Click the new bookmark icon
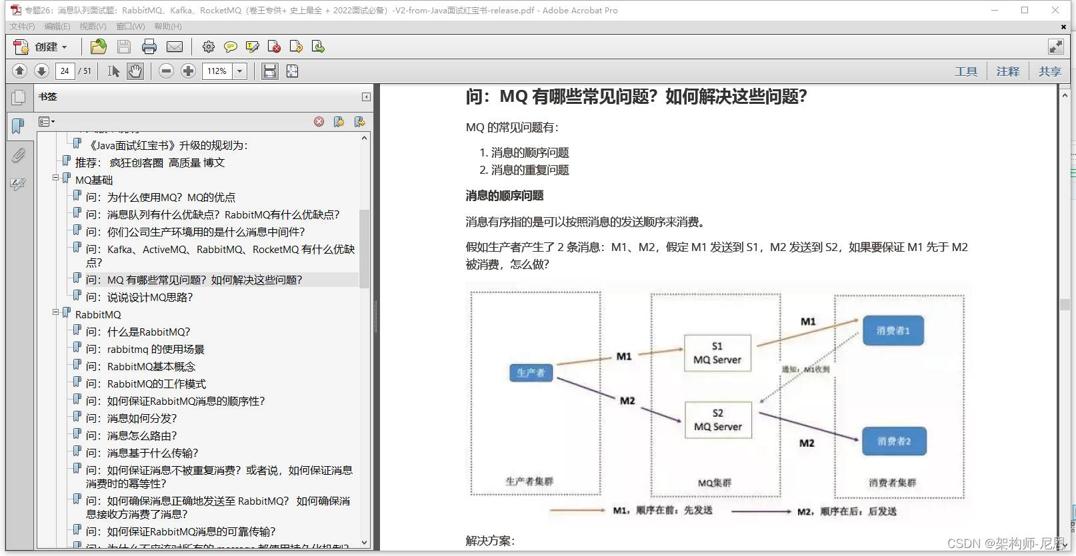The height and width of the screenshot is (556, 1076). 339,121
